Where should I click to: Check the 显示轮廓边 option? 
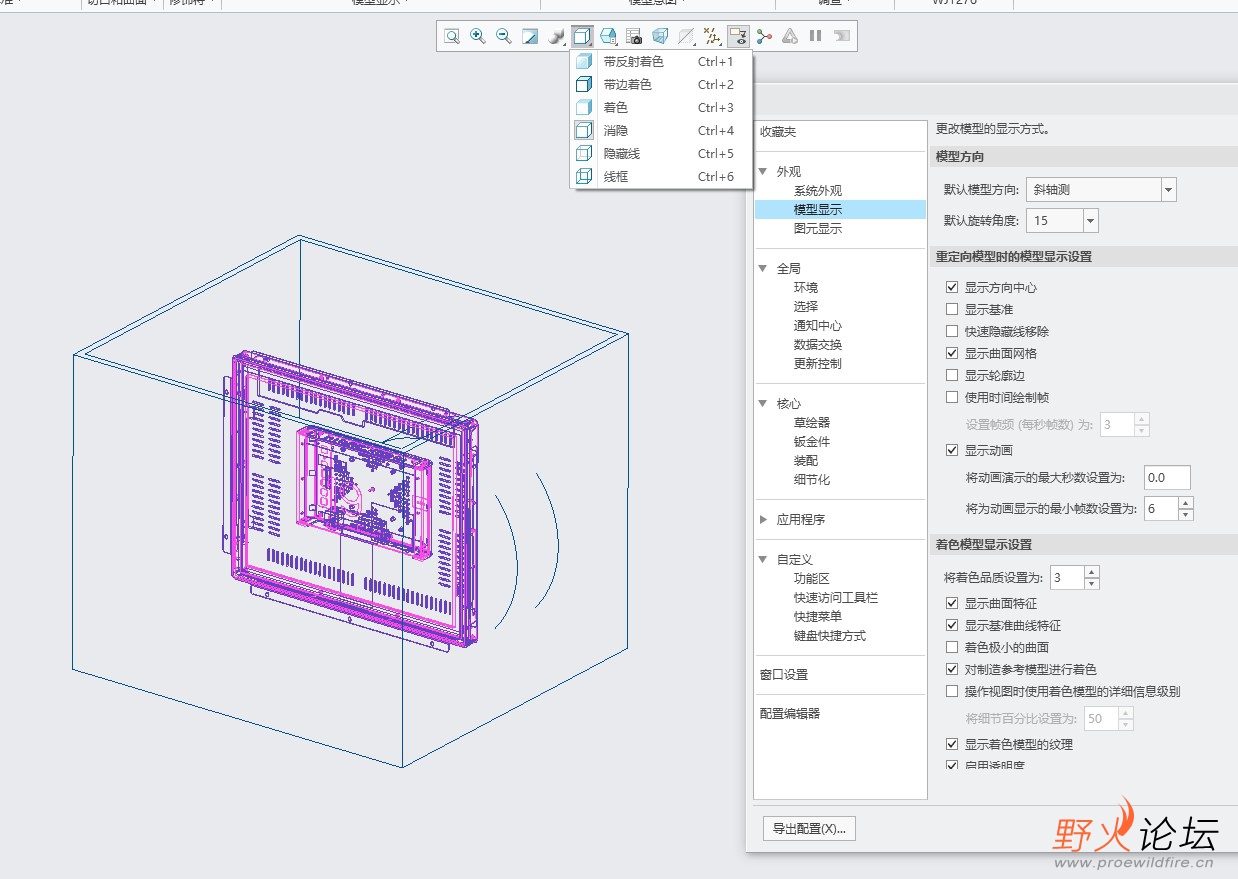pos(952,376)
